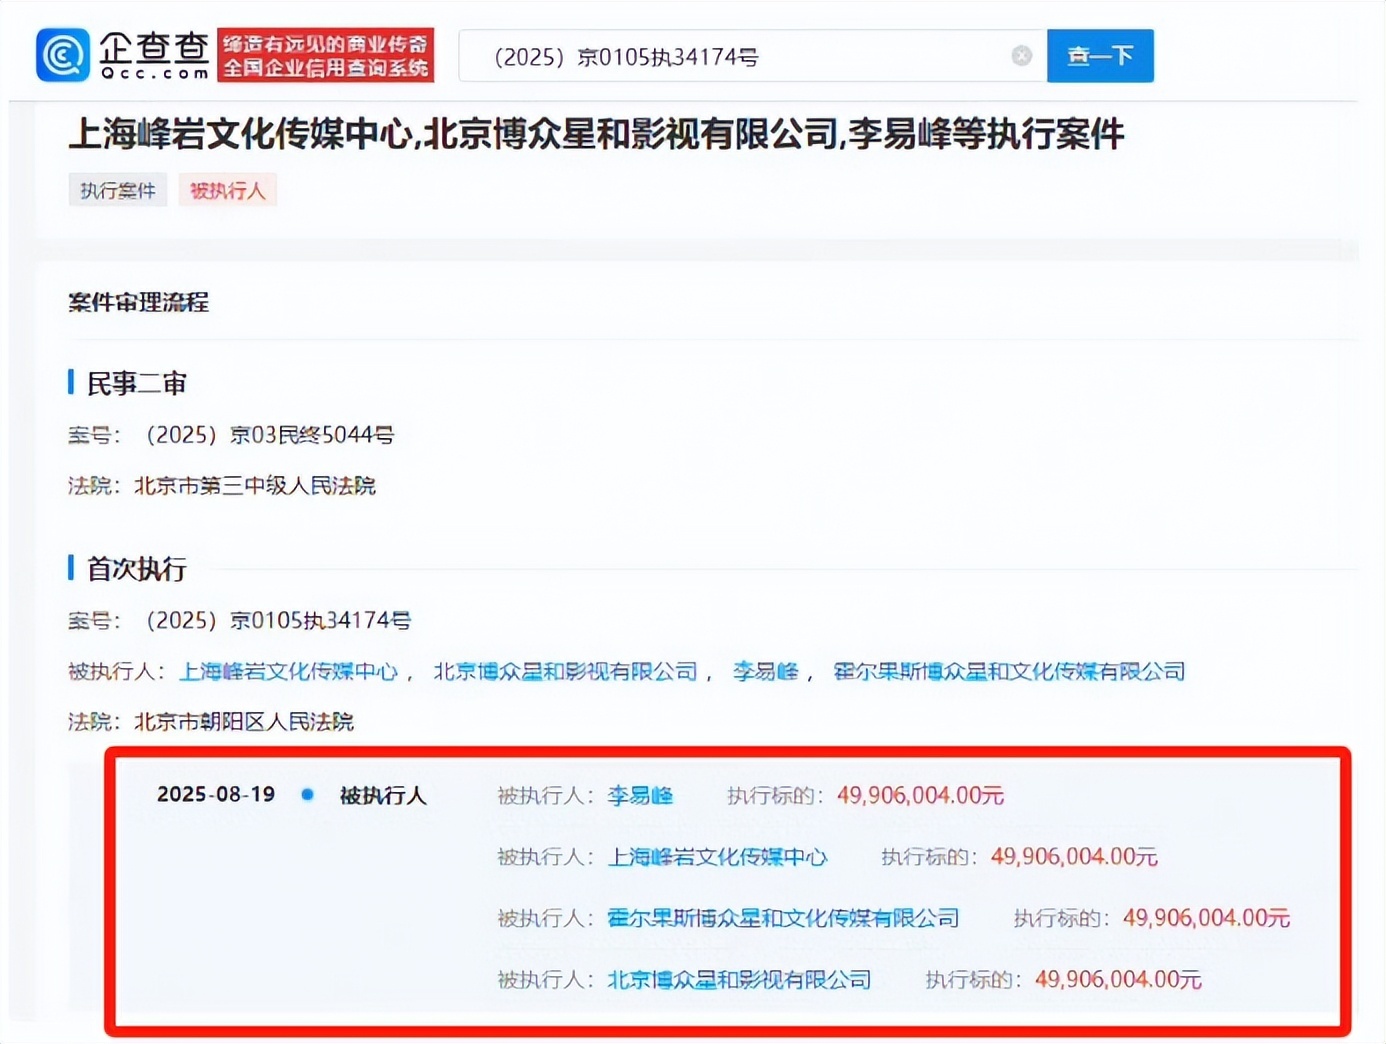Click the red banner 全国企业信用查询系统
Screen dimensions: 1386x1044
pos(325,55)
